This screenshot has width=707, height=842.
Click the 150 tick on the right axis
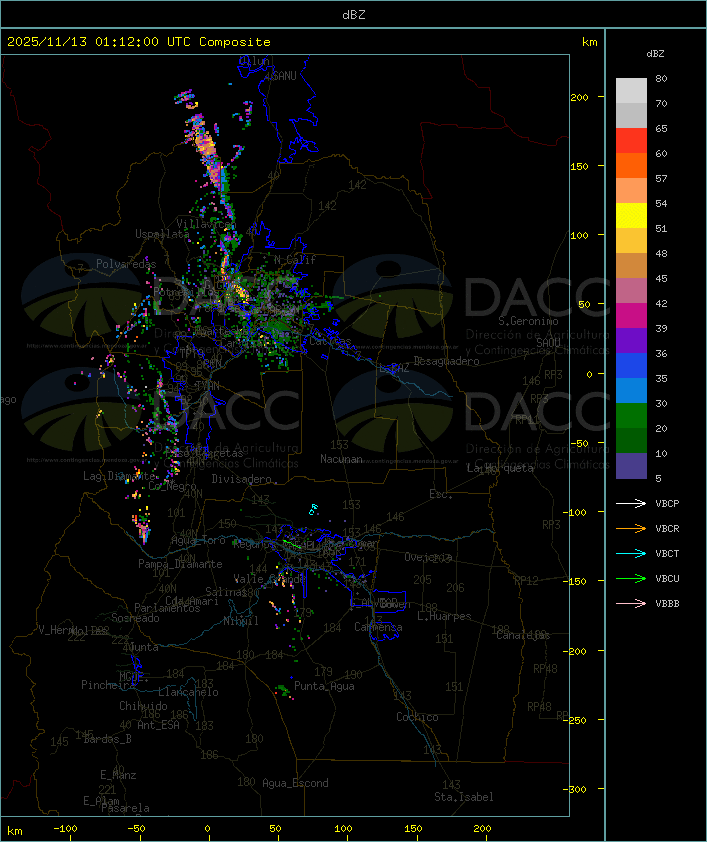(x=579, y=166)
